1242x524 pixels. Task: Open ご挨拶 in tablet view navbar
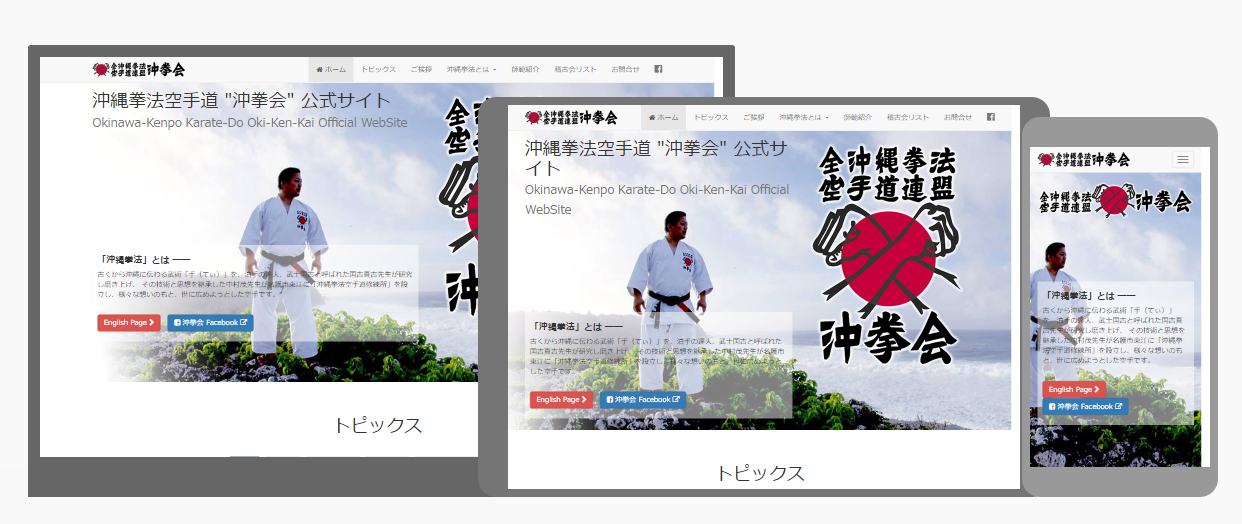[x=754, y=117]
